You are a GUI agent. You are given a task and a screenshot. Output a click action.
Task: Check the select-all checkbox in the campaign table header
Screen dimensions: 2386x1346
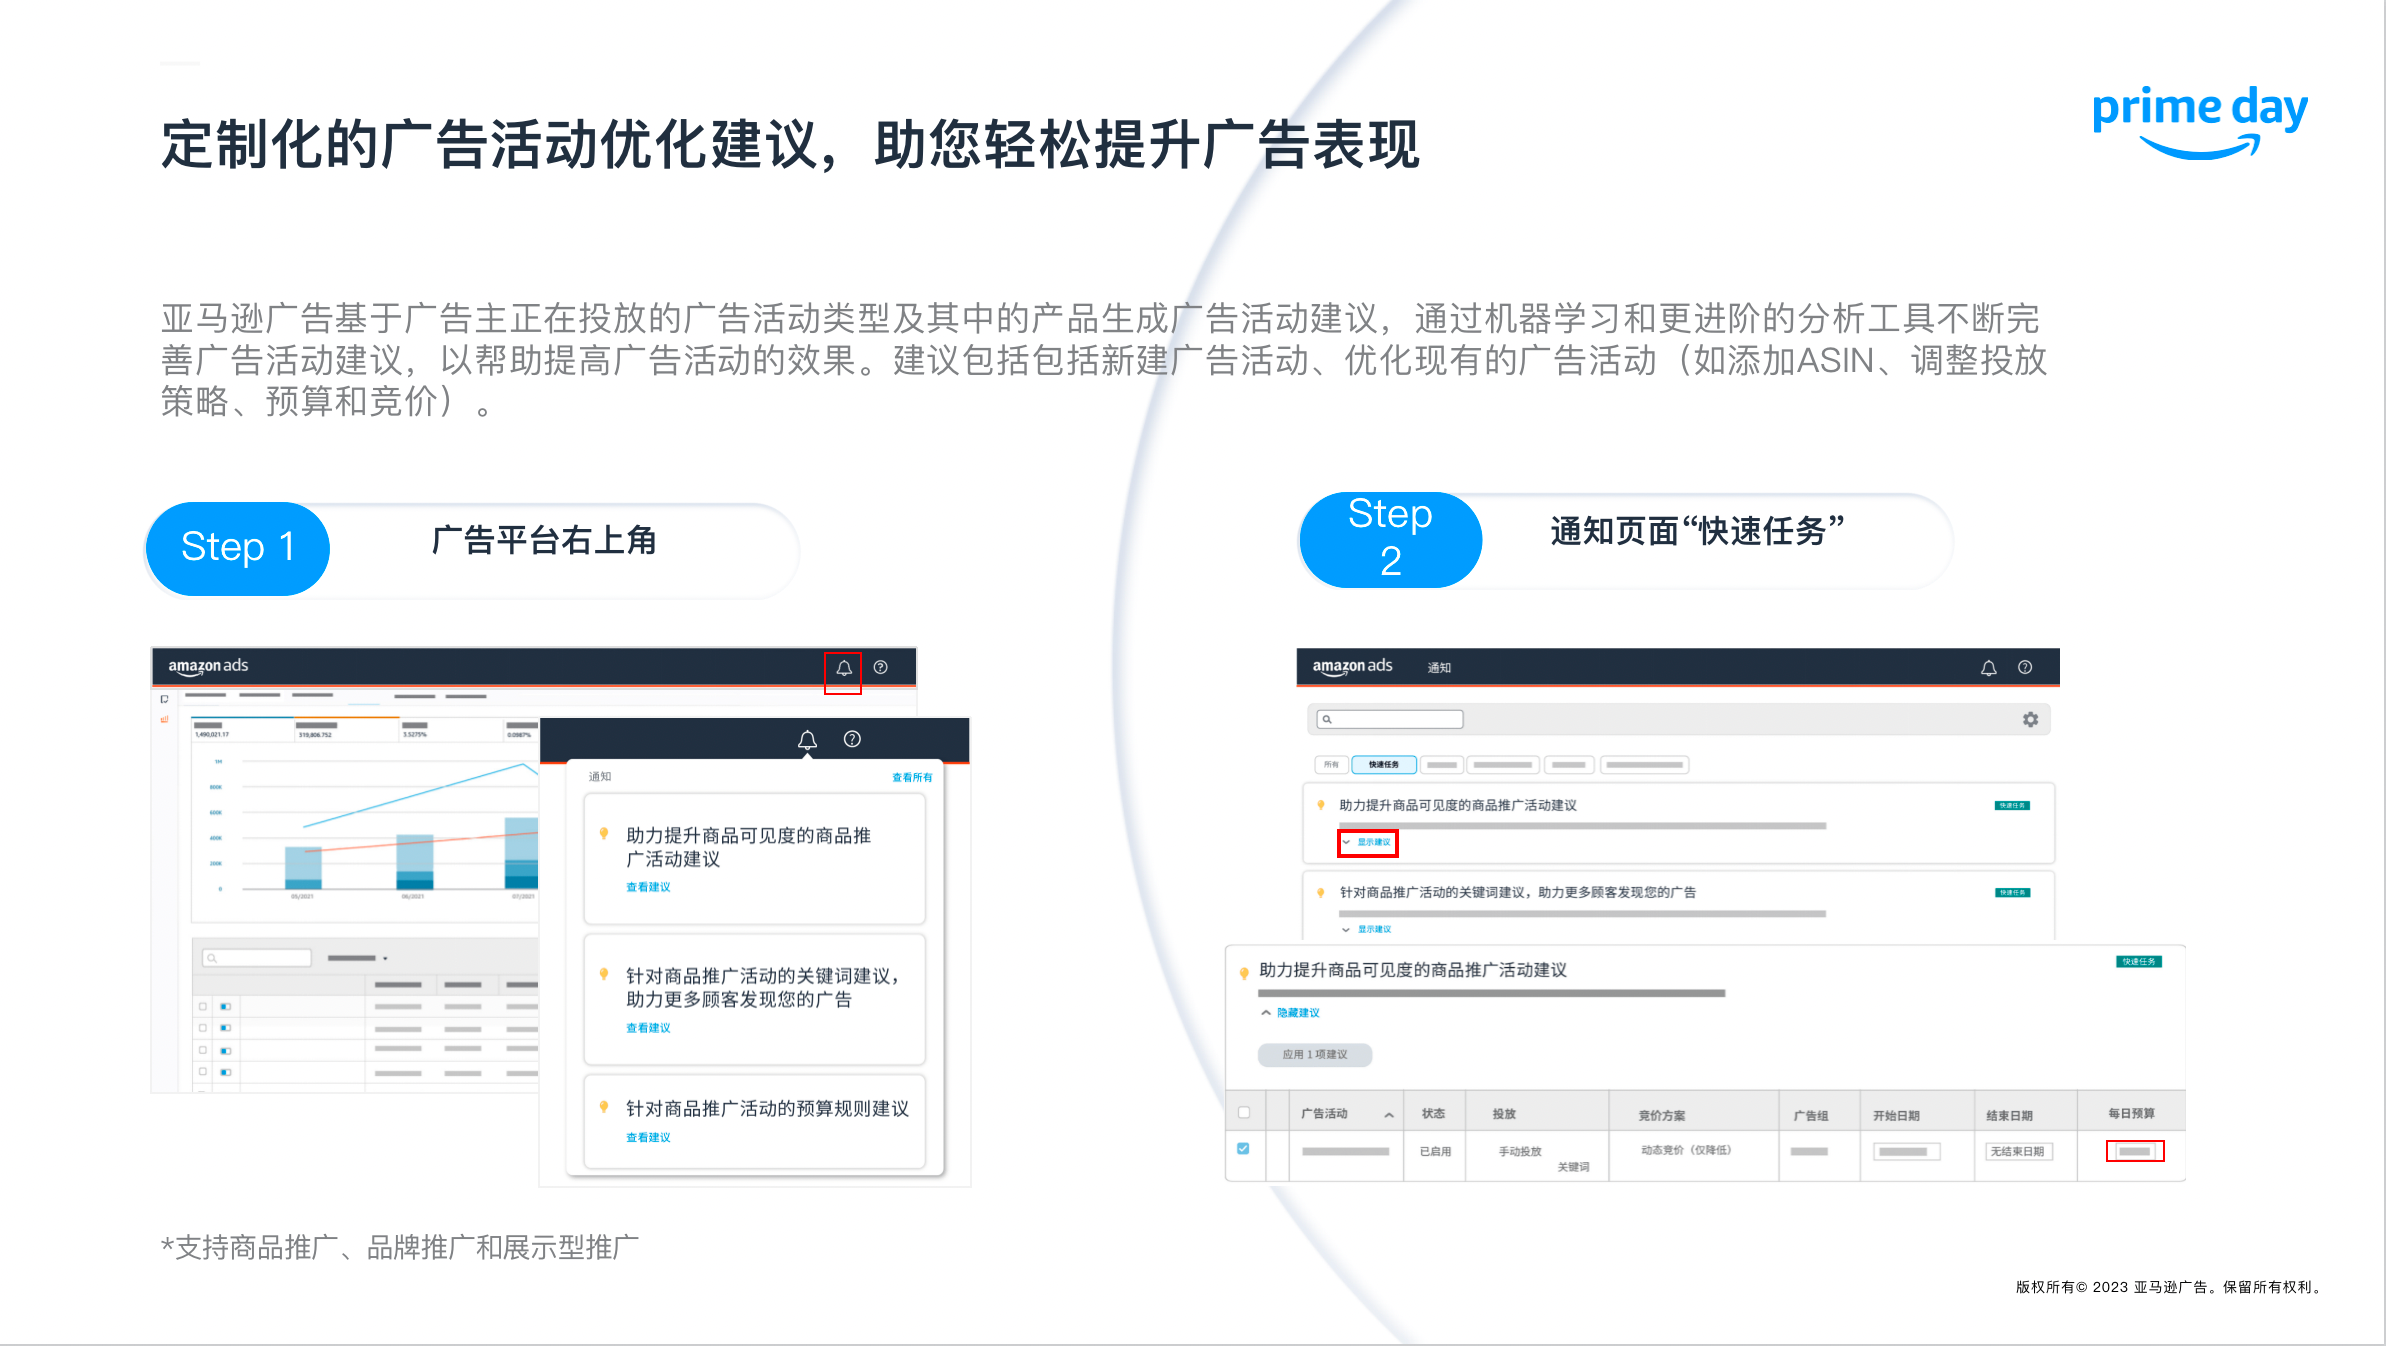pyautogui.click(x=1244, y=1113)
